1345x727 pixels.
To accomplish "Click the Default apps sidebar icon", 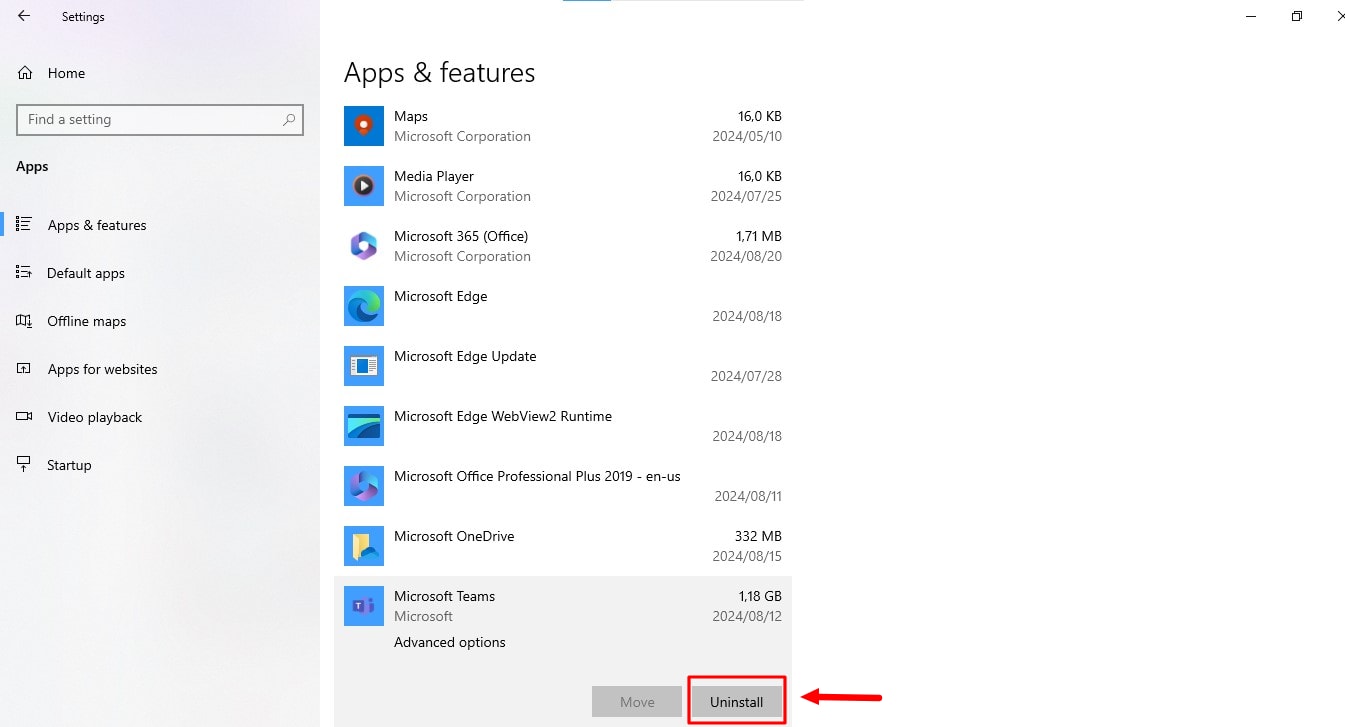I will pyautogui.click(x=25, y=272).
